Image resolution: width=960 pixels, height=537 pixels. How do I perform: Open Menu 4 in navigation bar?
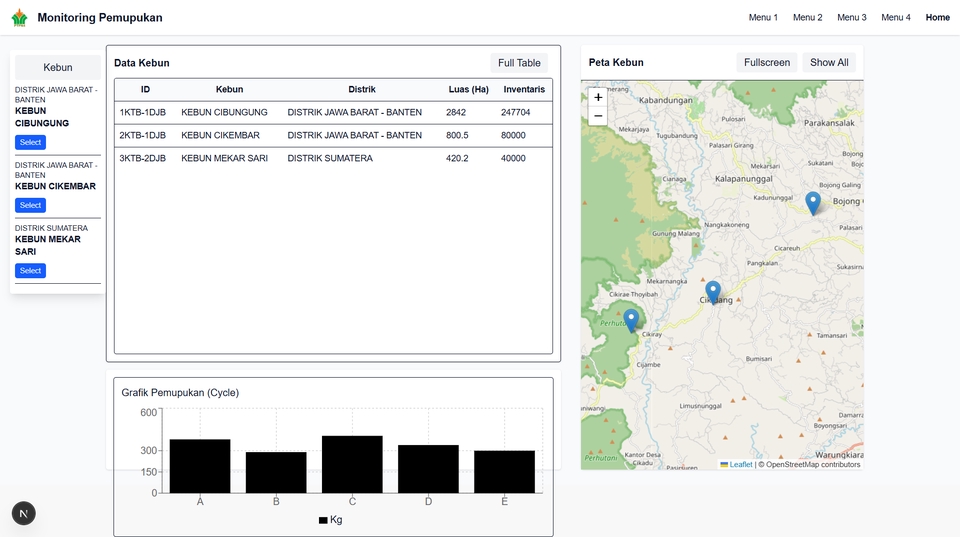coord(896,18)
